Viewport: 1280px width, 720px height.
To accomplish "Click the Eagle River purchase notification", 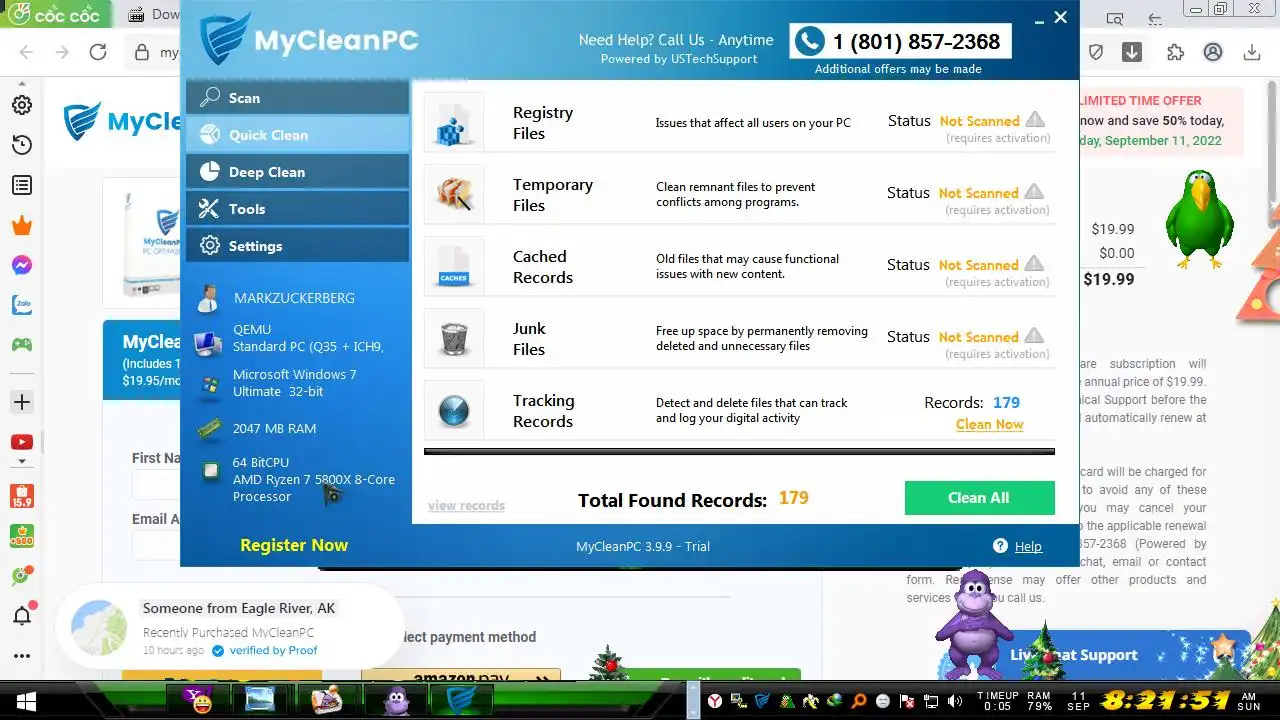I will pyautogui.click(x=230, y=627).
